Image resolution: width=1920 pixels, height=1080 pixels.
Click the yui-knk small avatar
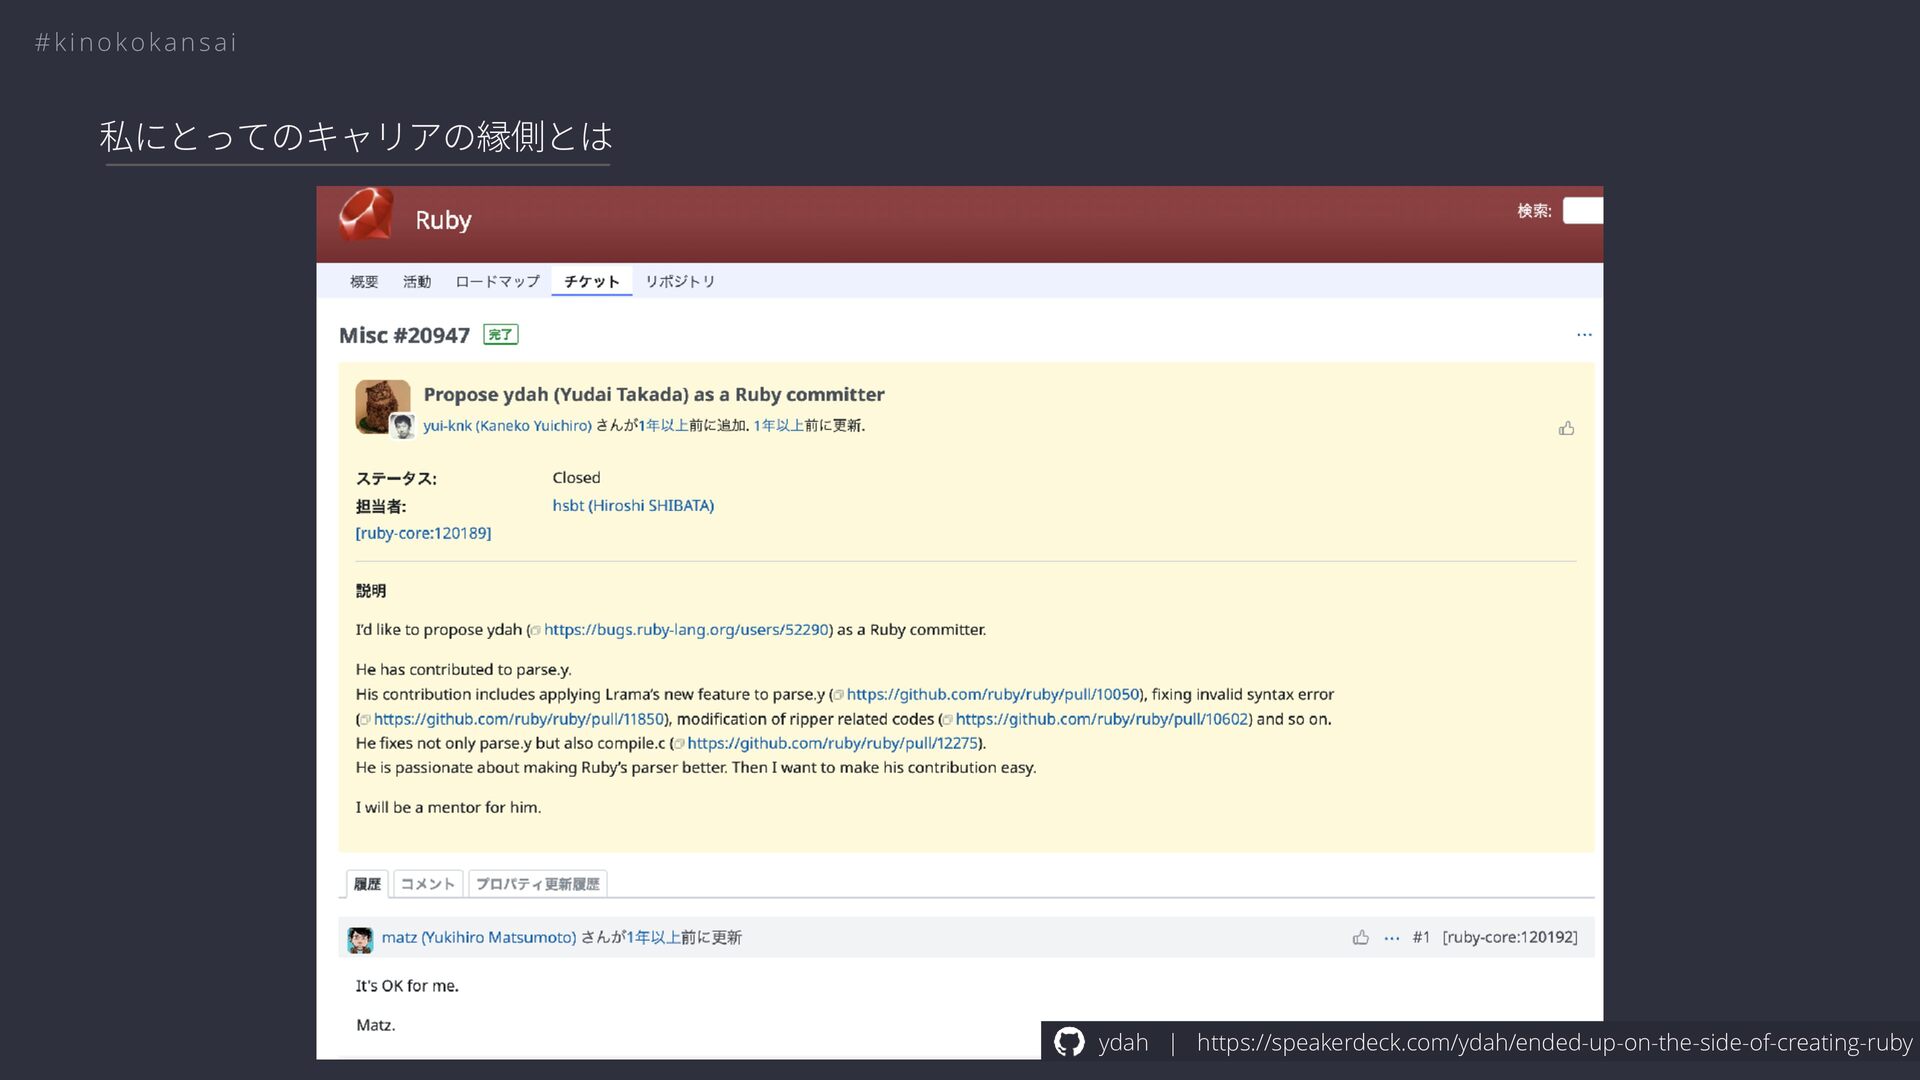point(402,426)
